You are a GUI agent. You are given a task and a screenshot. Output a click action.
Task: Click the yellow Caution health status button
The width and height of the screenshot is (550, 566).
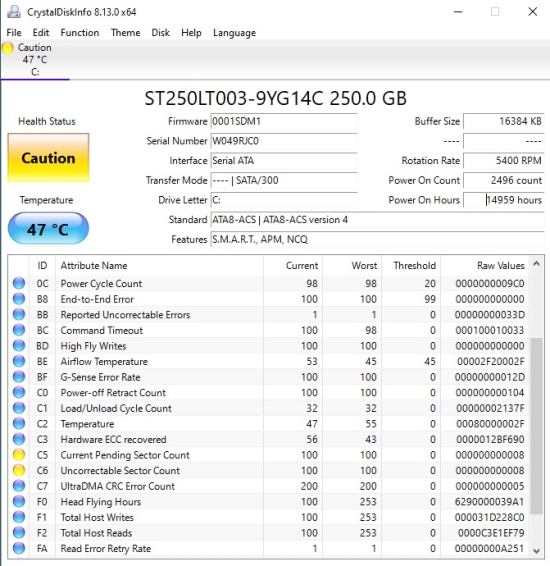48,158
